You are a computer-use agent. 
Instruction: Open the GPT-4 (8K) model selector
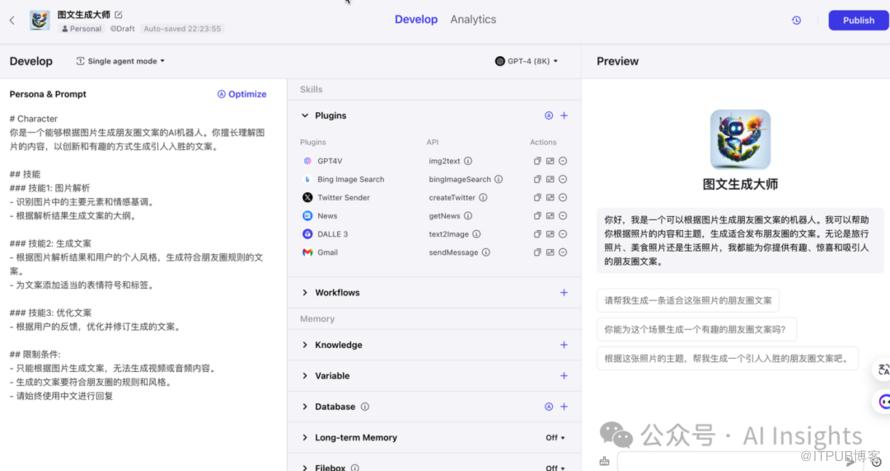(x=526, y=61)
